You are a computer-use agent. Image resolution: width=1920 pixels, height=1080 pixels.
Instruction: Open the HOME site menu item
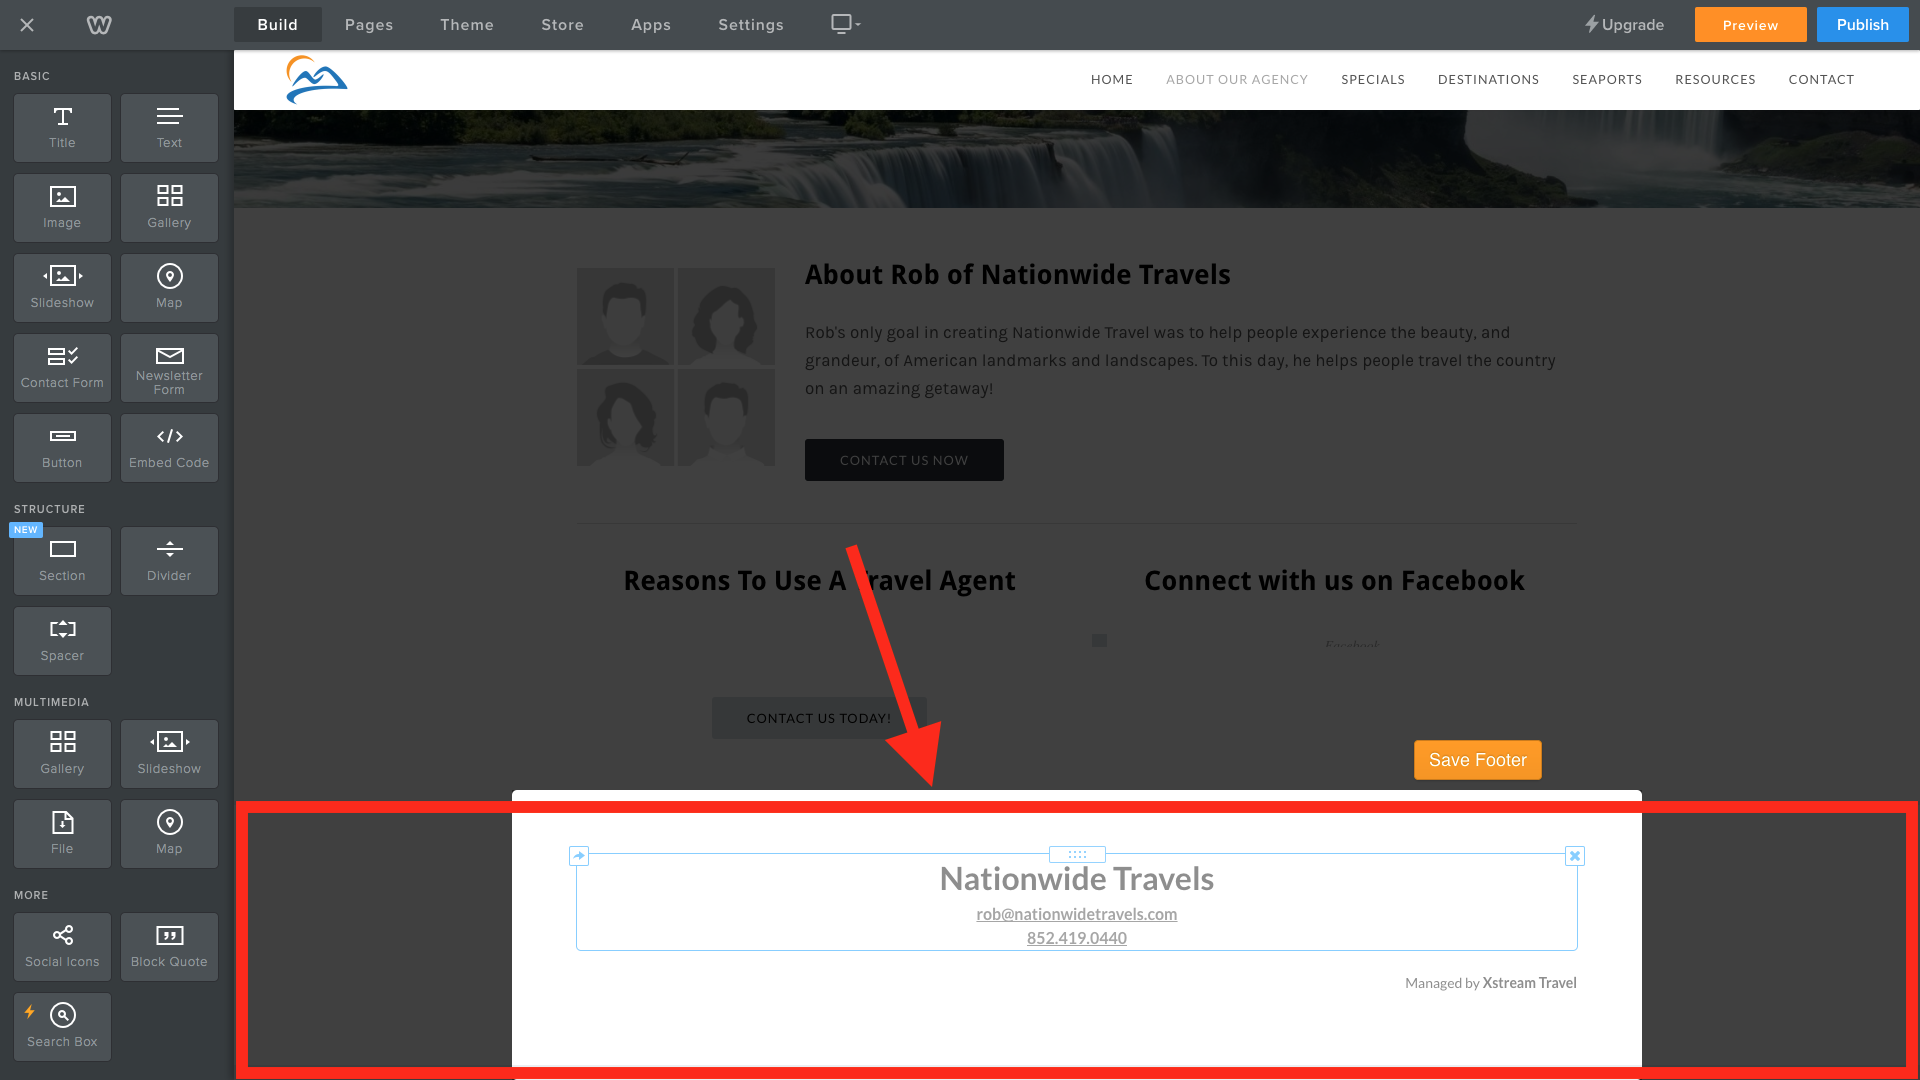point(1112,80)
